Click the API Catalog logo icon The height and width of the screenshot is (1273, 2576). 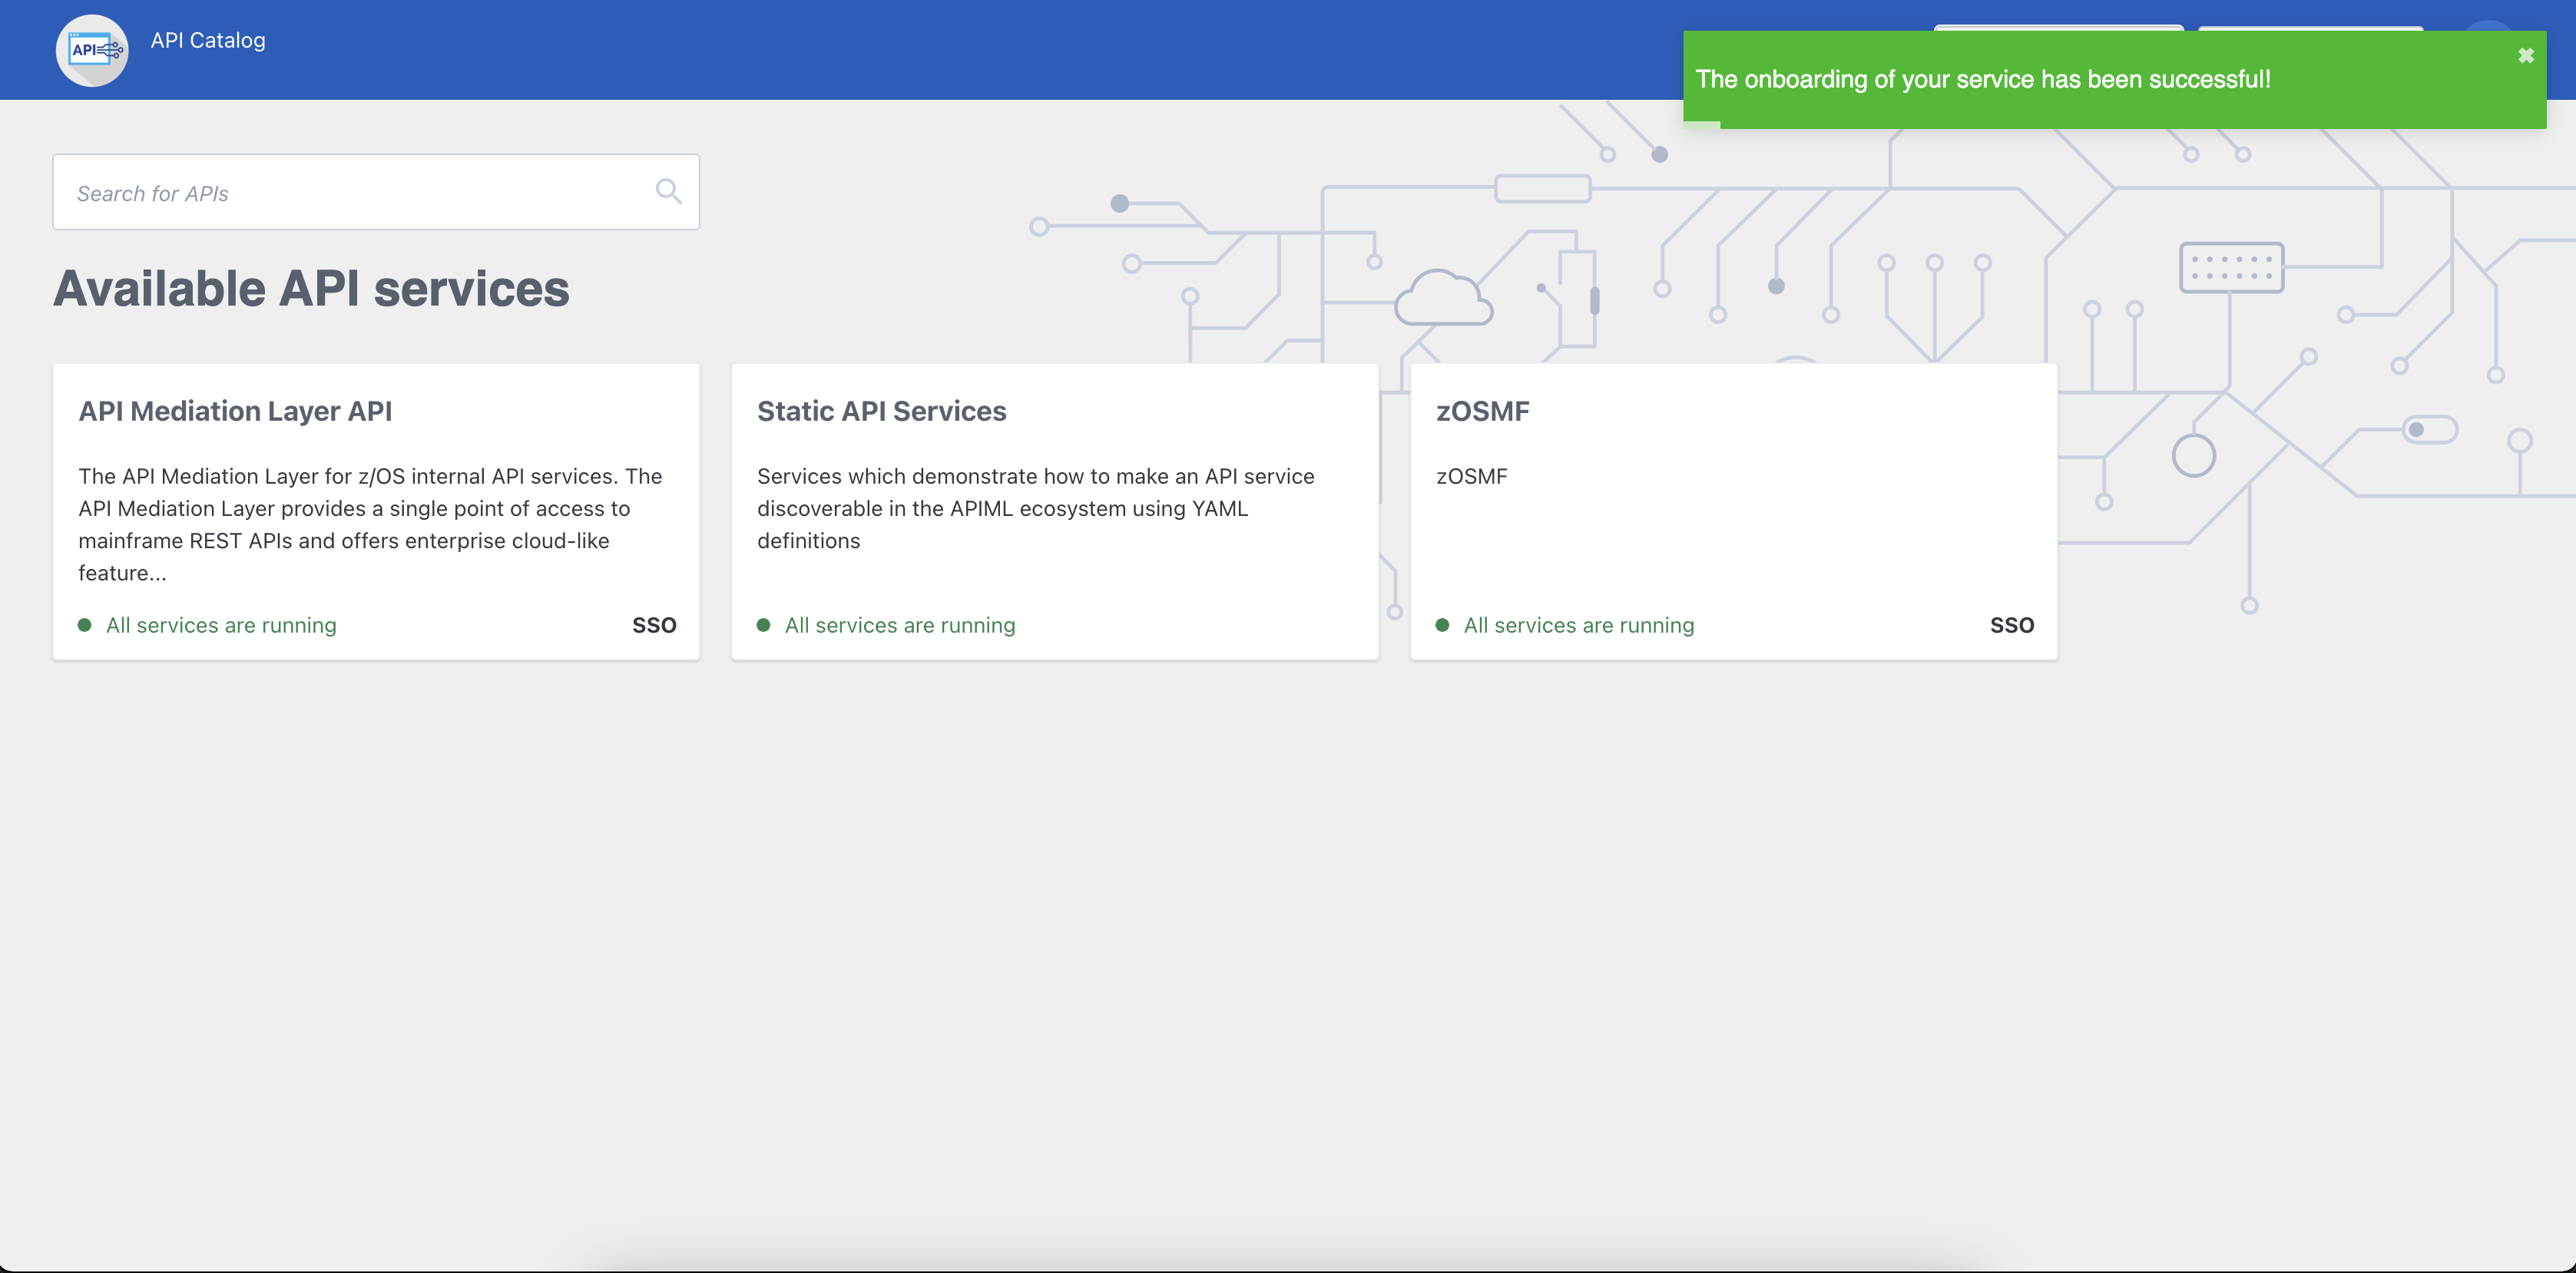point(92,50)
